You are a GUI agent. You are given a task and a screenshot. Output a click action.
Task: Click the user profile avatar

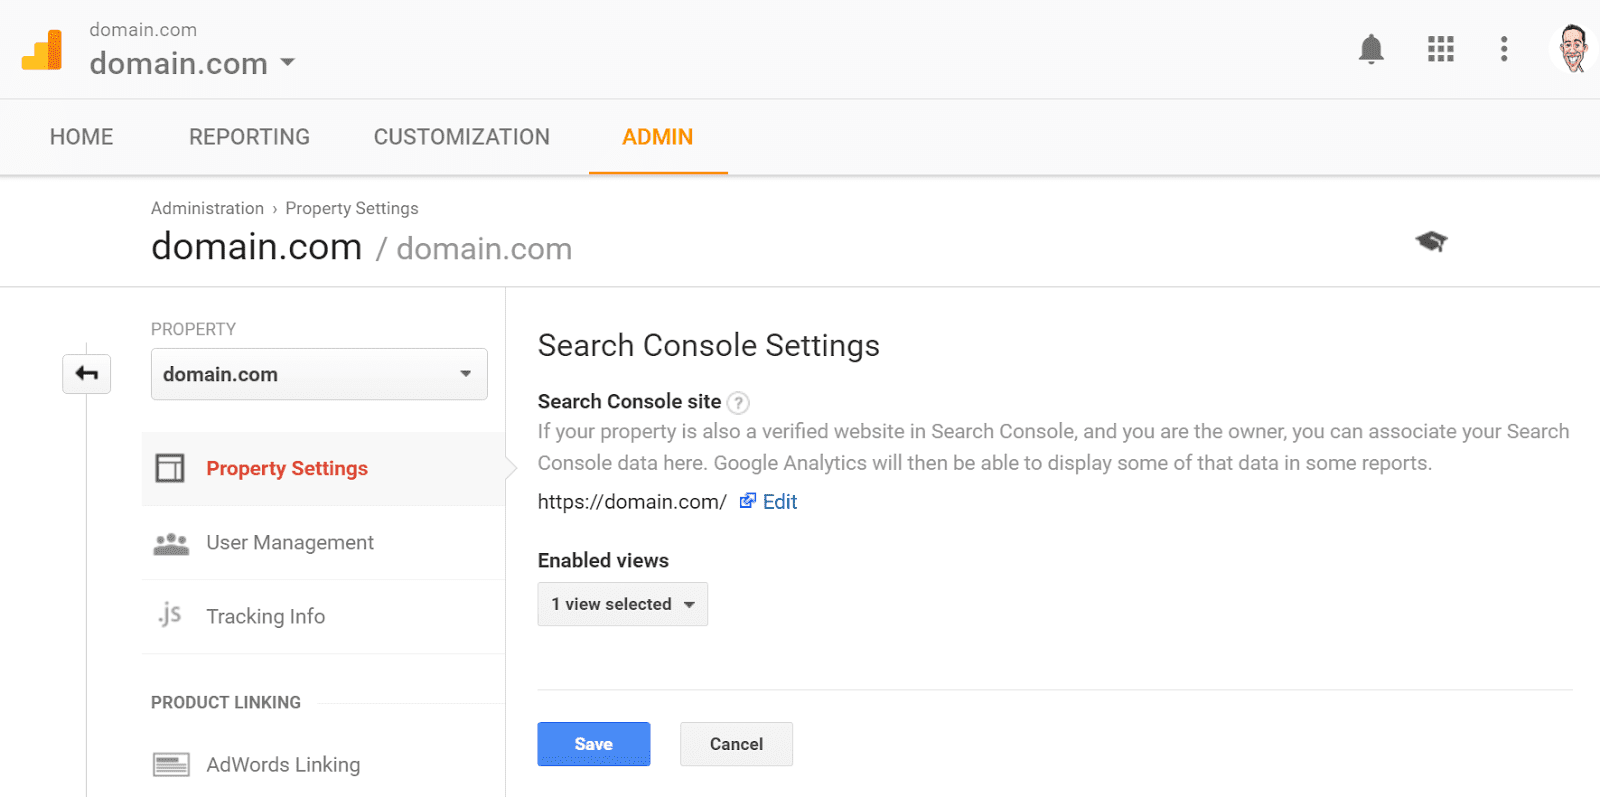pos(1572,49)
